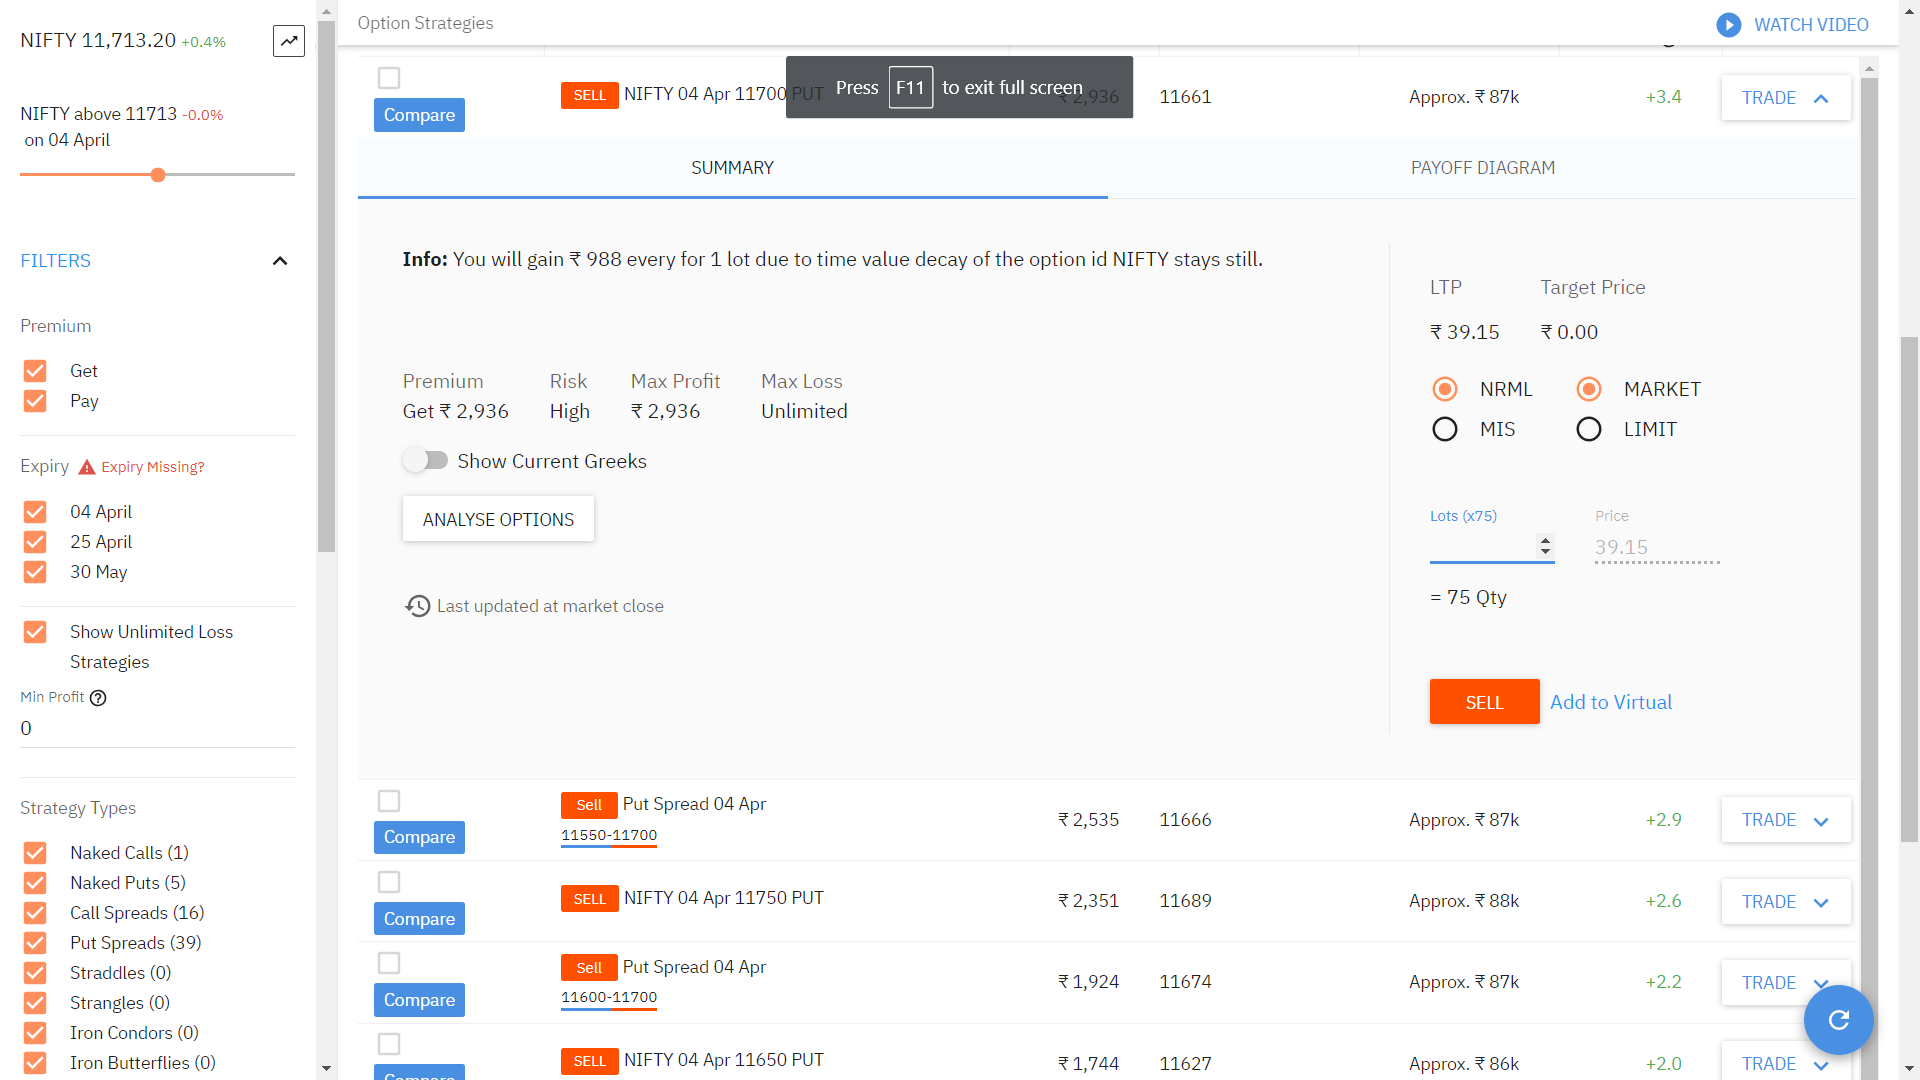Viewport: 1920px width, 1080px height.
Task: Uncheck Straddles strategy type
Action: pos(35,973)
